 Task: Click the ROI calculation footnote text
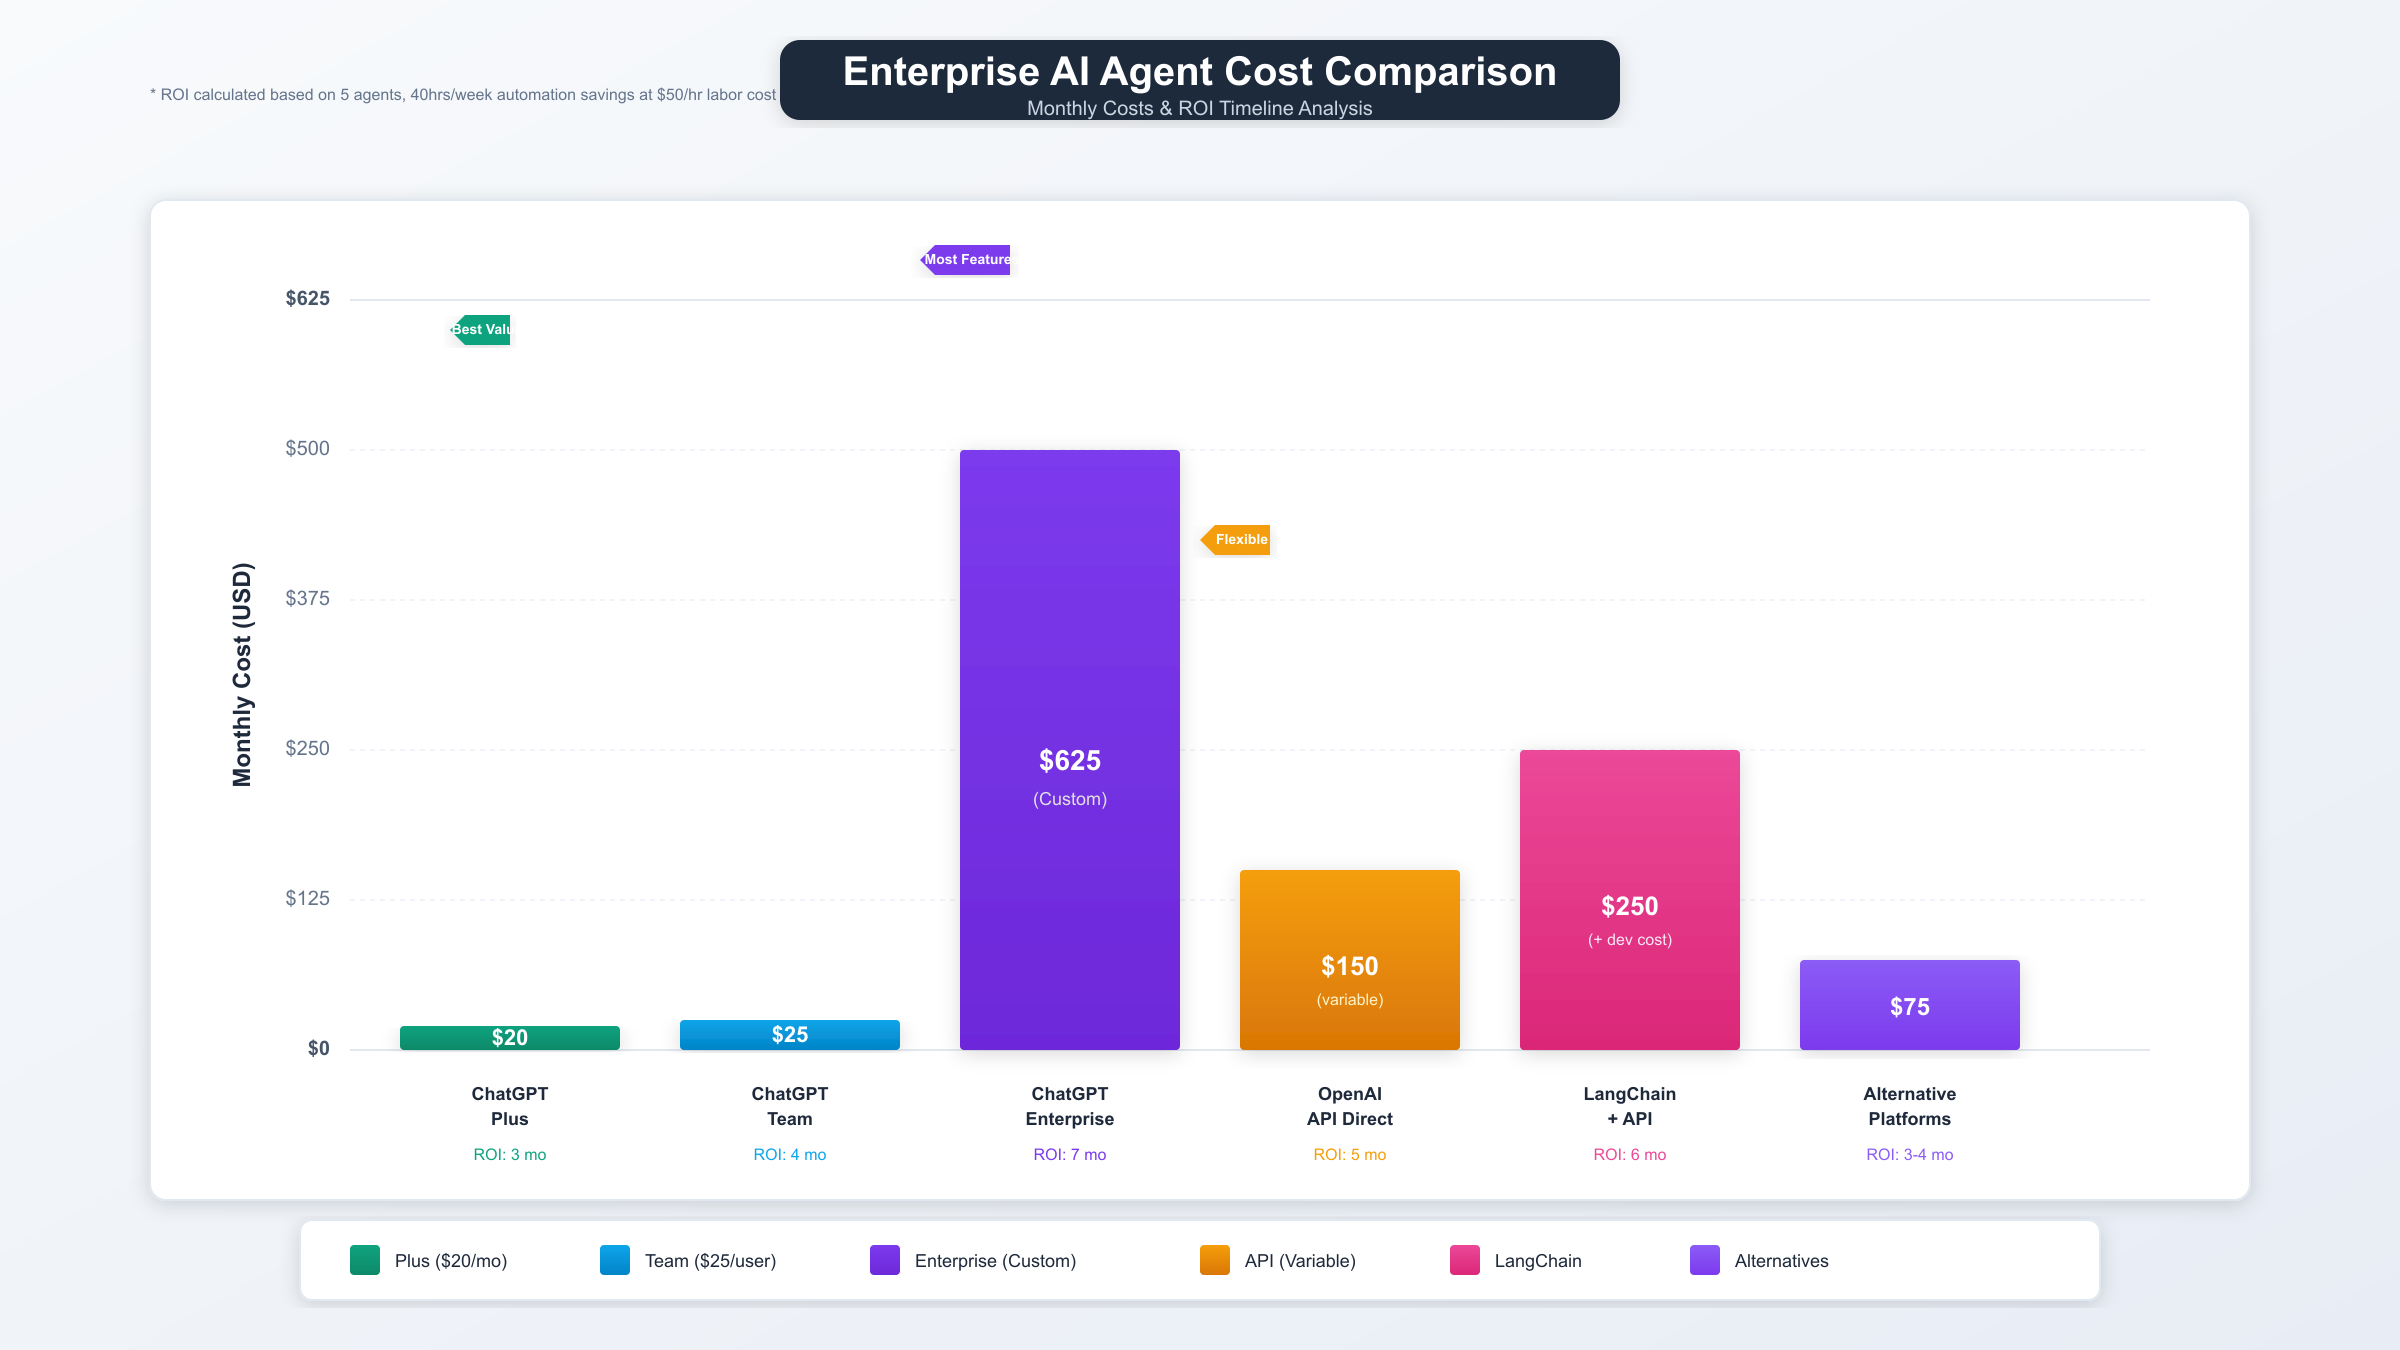[x=463, y=95]
